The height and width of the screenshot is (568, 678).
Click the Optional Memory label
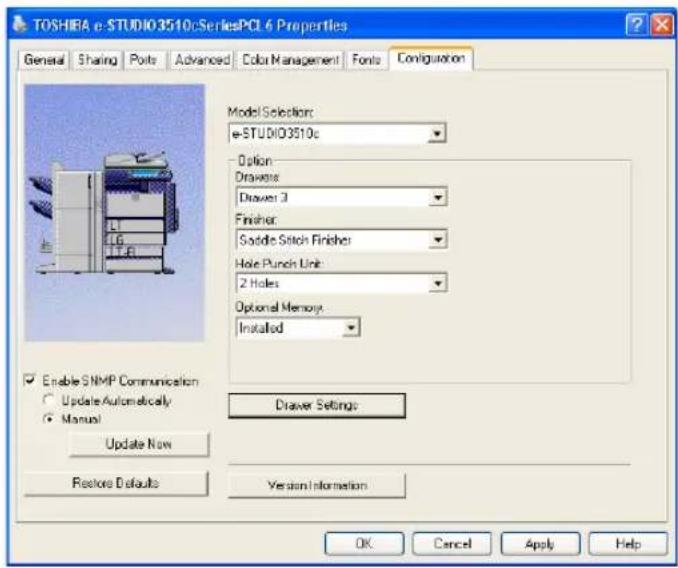[x=279, y=307]
